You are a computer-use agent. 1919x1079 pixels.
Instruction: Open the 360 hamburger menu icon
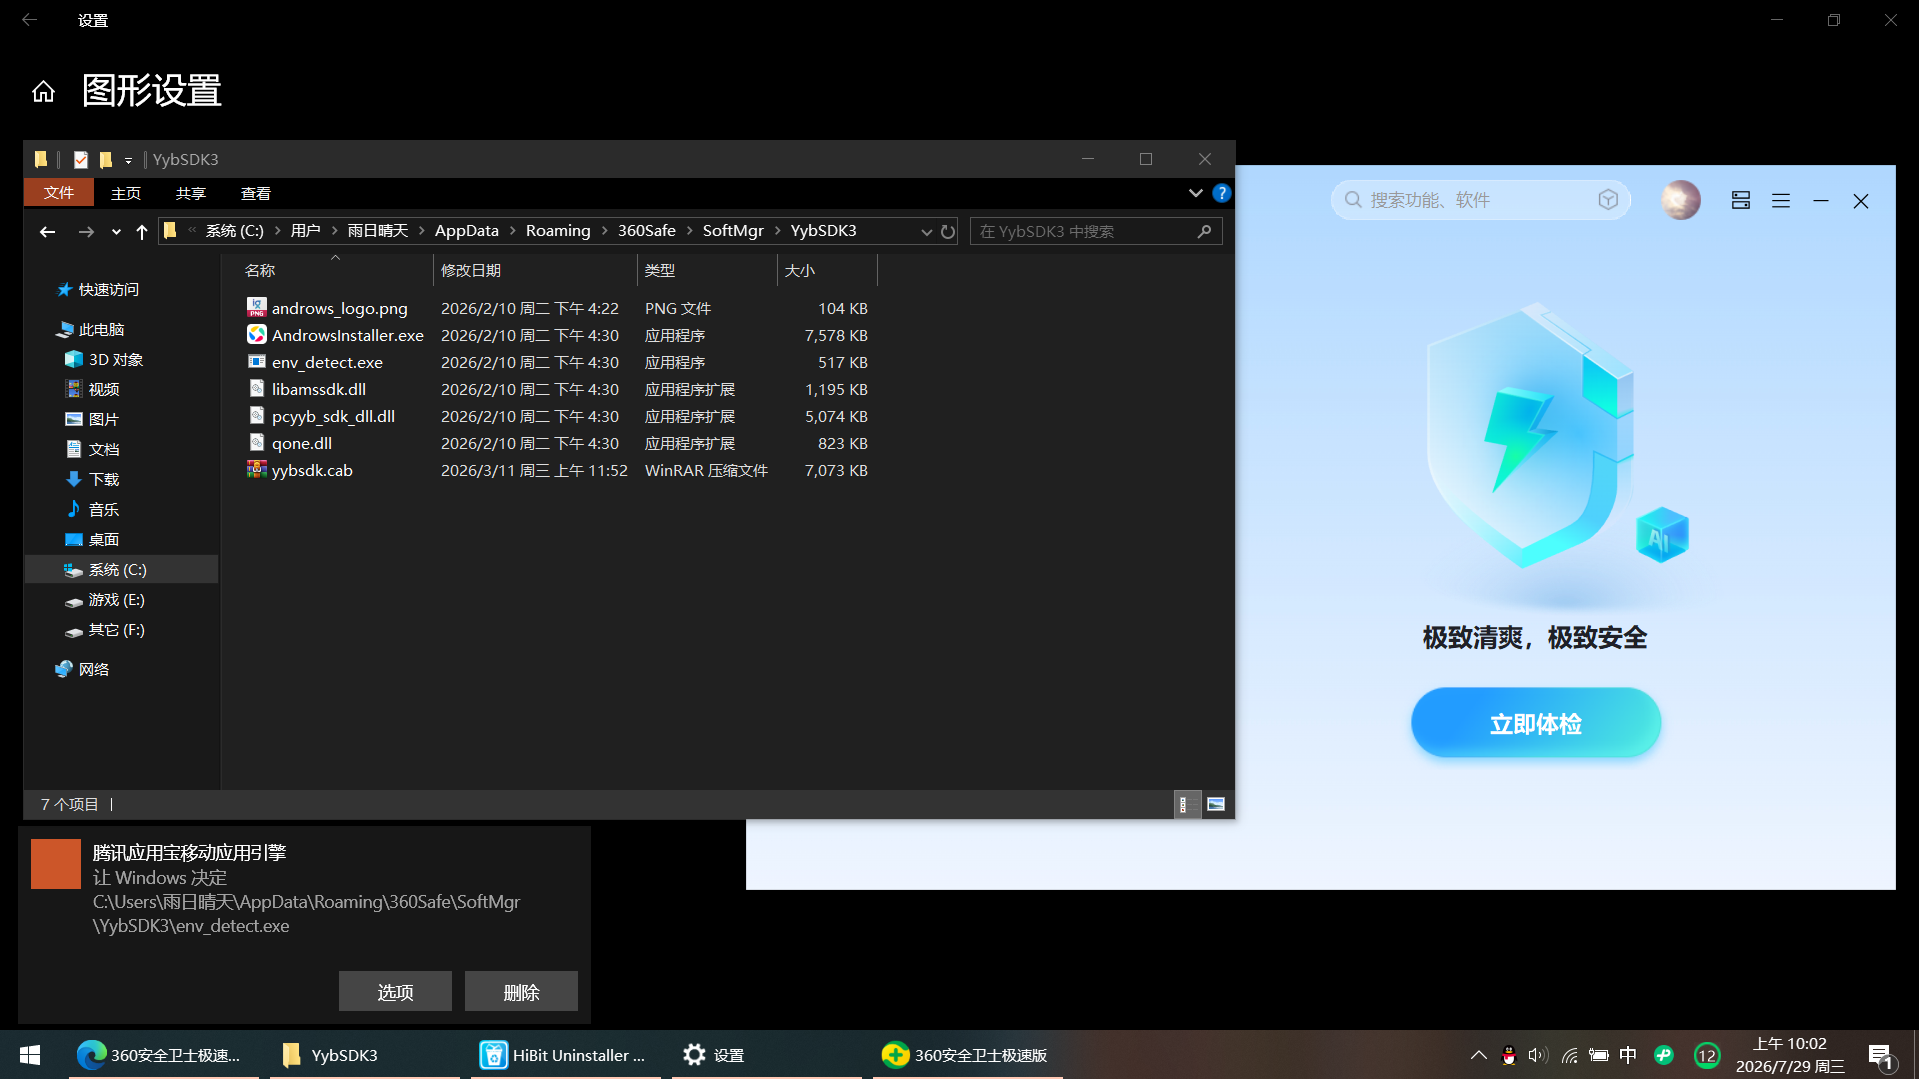pos(1780,201)
